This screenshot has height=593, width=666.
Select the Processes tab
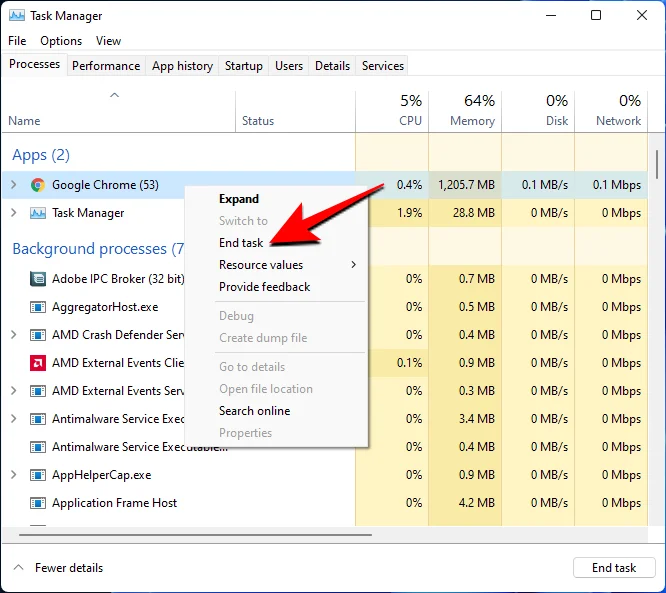coord(34,64)
